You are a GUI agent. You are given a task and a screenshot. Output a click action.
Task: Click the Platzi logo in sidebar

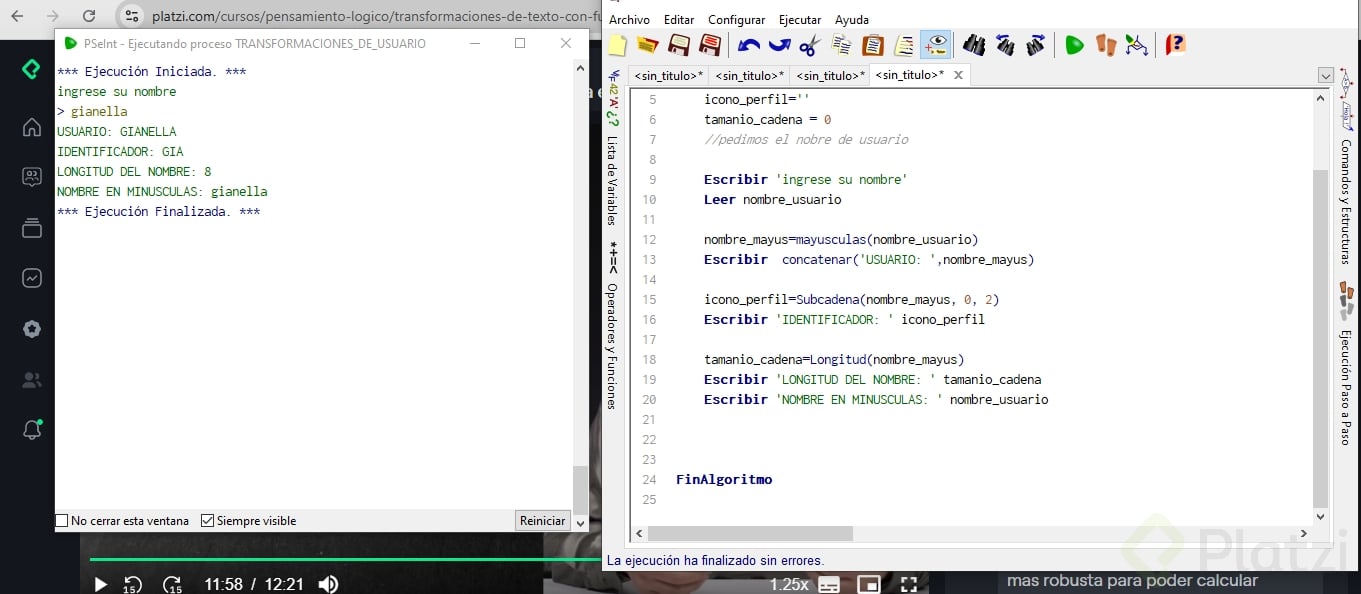click(x=32, y=69)
